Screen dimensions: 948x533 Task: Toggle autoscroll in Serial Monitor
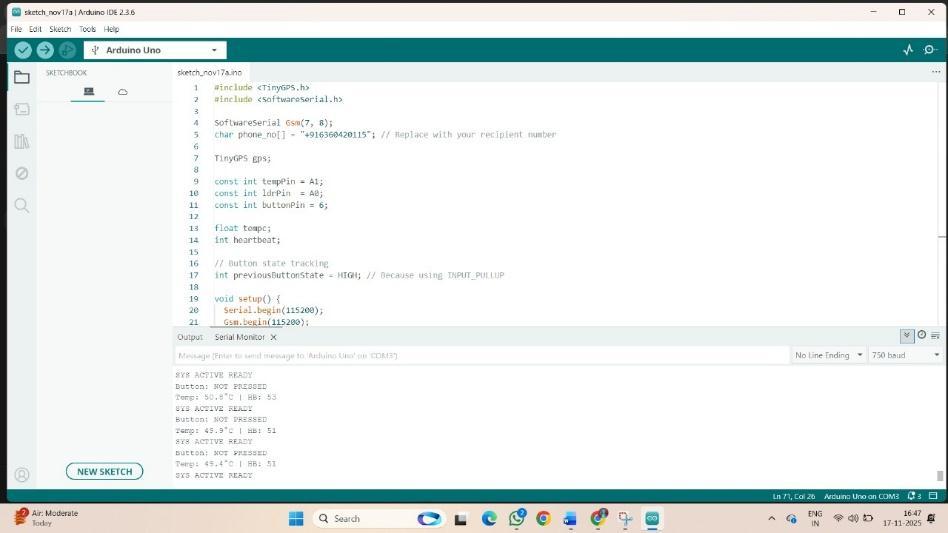[x=907, y=335]
